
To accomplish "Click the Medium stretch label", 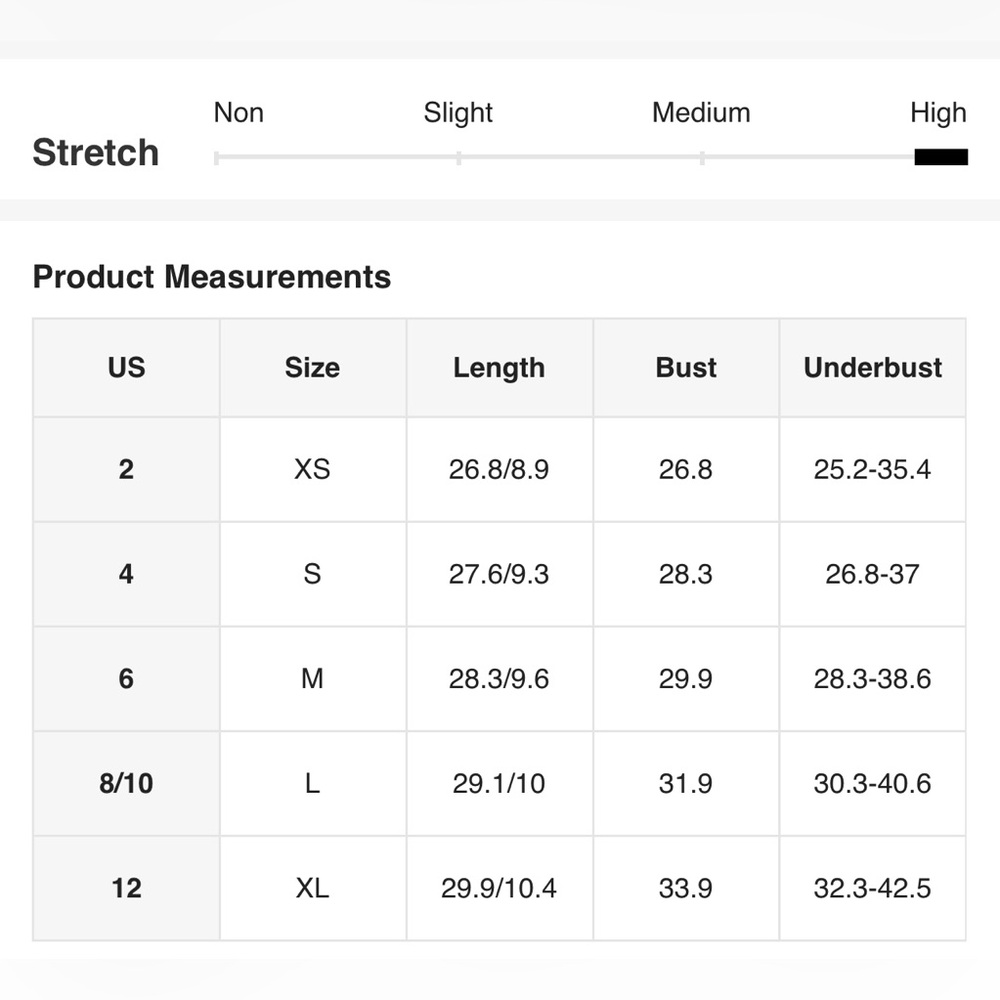I will click(x=701, y=112).
